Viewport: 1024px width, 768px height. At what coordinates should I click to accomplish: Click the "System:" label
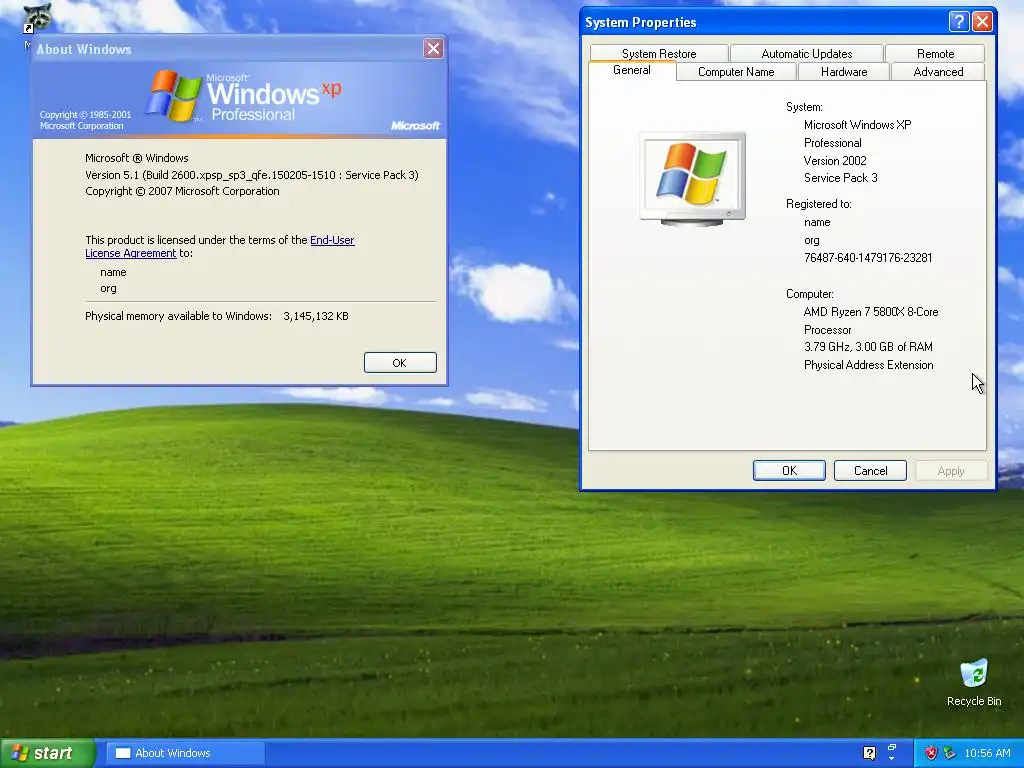pos(804,107)
